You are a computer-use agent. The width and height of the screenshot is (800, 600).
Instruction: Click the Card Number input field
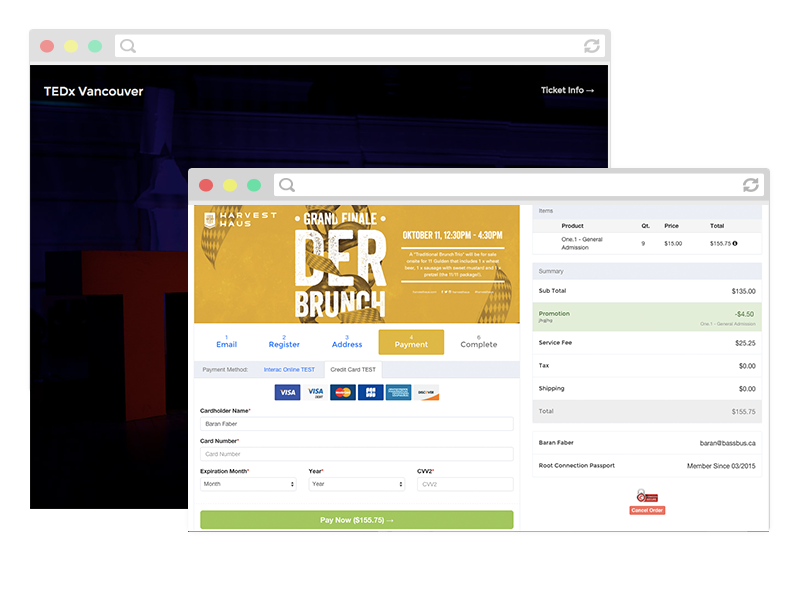[356, 453]
